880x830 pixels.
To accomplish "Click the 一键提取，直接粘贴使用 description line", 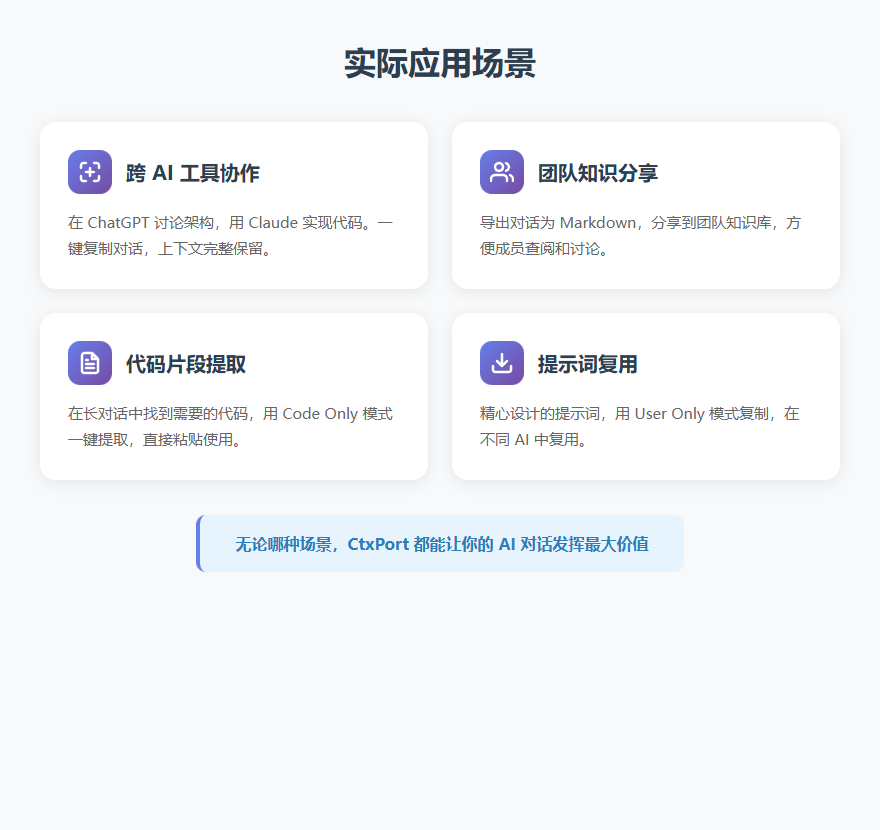I will click(154, 439).
